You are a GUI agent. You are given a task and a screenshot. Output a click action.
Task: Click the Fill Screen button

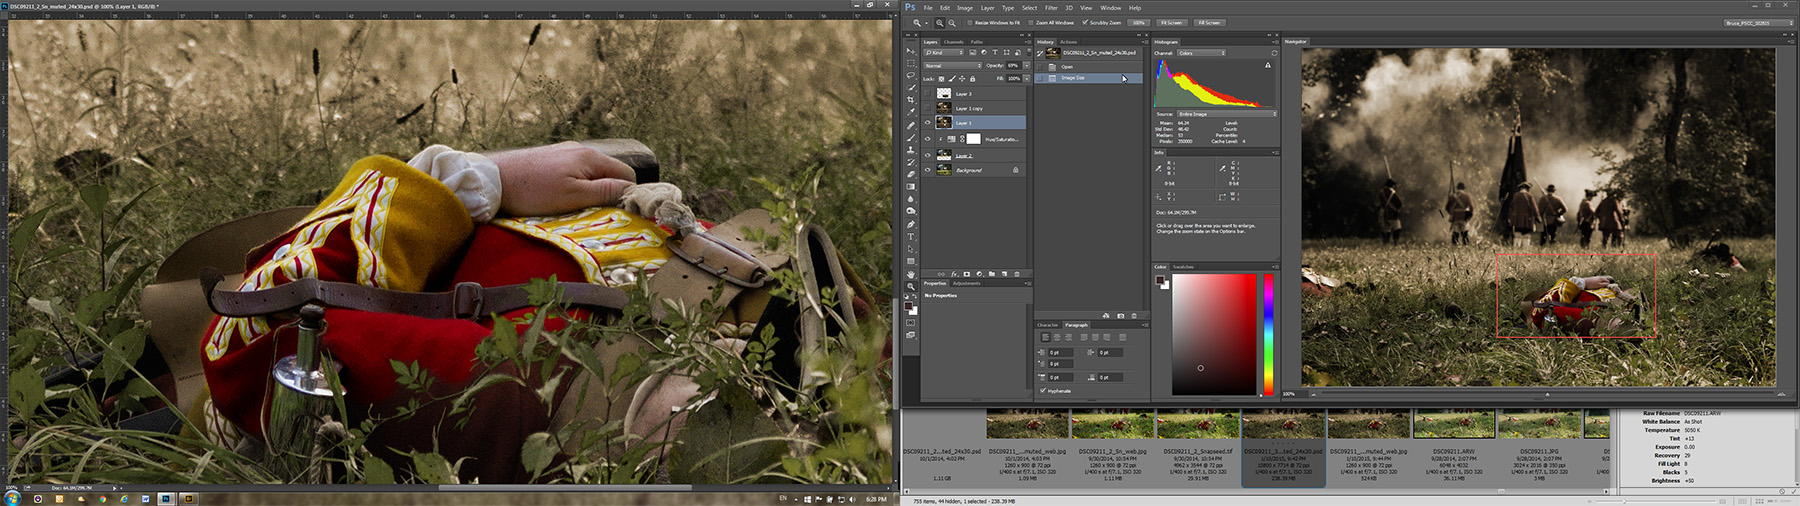coord(1209,23)
